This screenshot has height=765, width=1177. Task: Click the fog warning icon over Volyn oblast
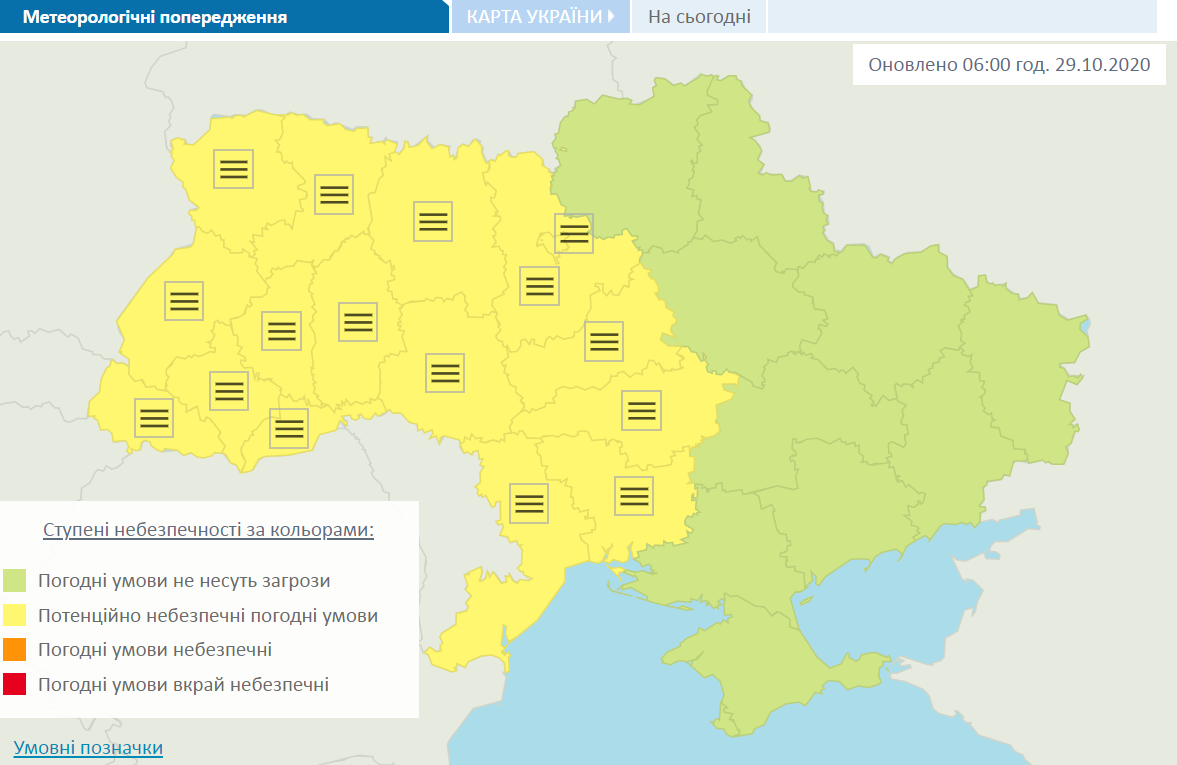(233, 169)
